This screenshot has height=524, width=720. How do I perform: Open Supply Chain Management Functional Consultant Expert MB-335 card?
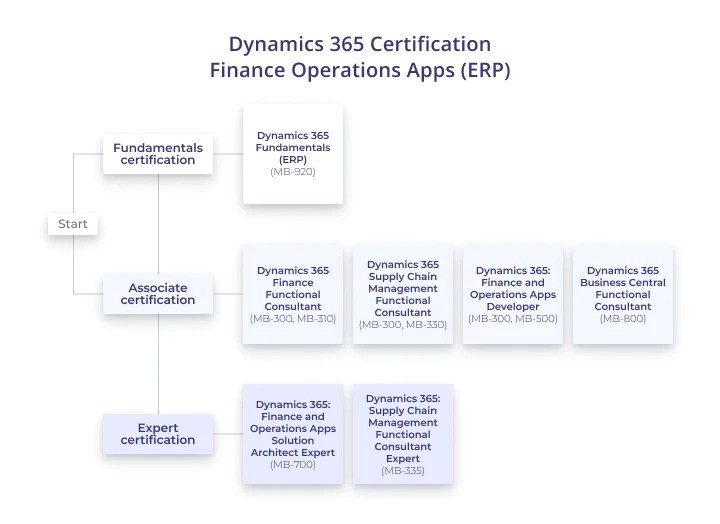tap(403, 434)
